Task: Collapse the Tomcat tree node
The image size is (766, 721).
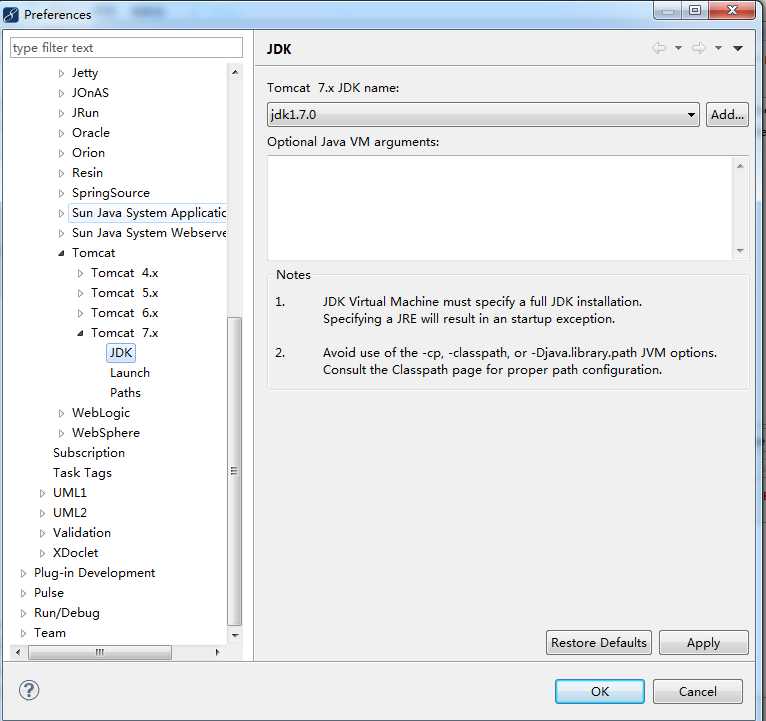Action: (x=61, y=254)
